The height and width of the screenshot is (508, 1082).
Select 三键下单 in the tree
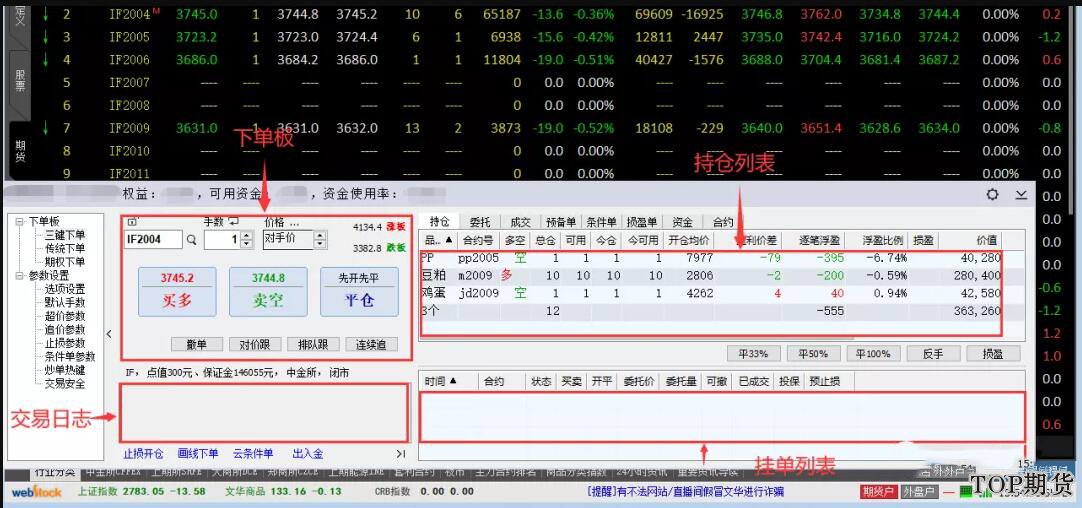[x=66, y=235]
